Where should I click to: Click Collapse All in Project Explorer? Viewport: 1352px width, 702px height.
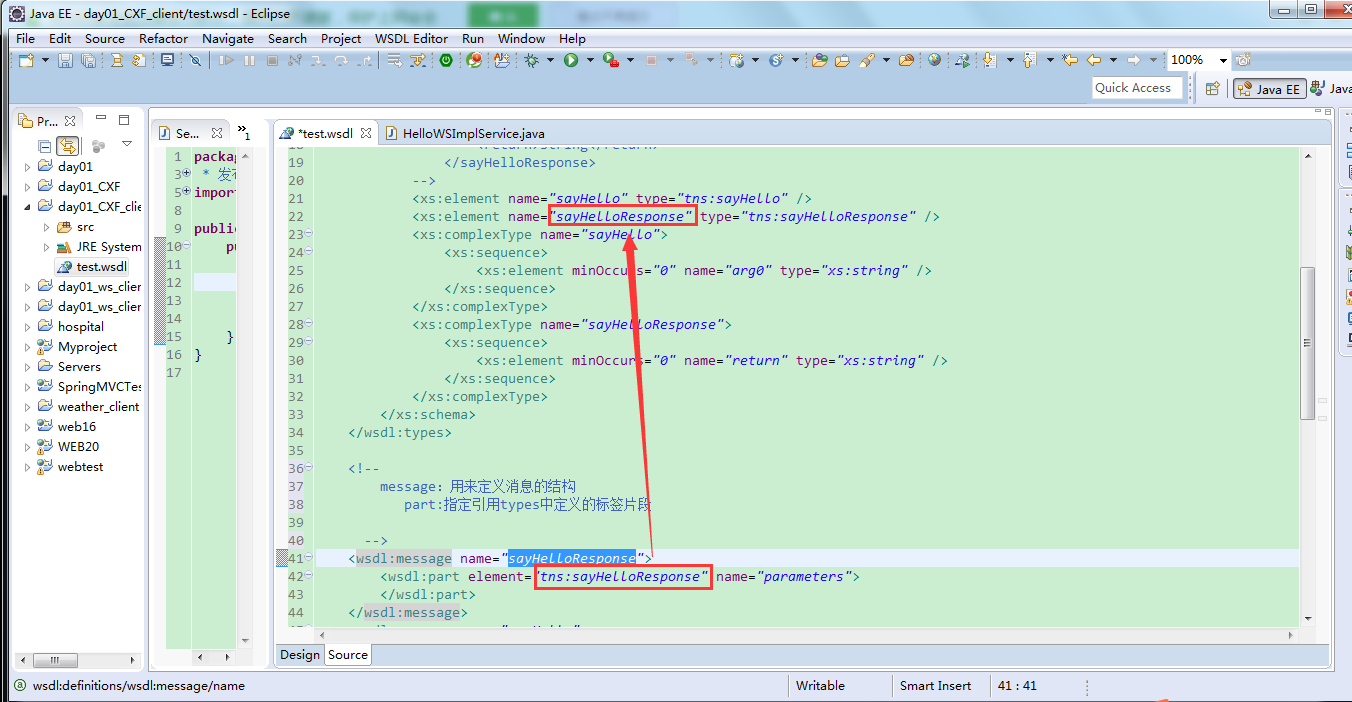tap(44, 146)
